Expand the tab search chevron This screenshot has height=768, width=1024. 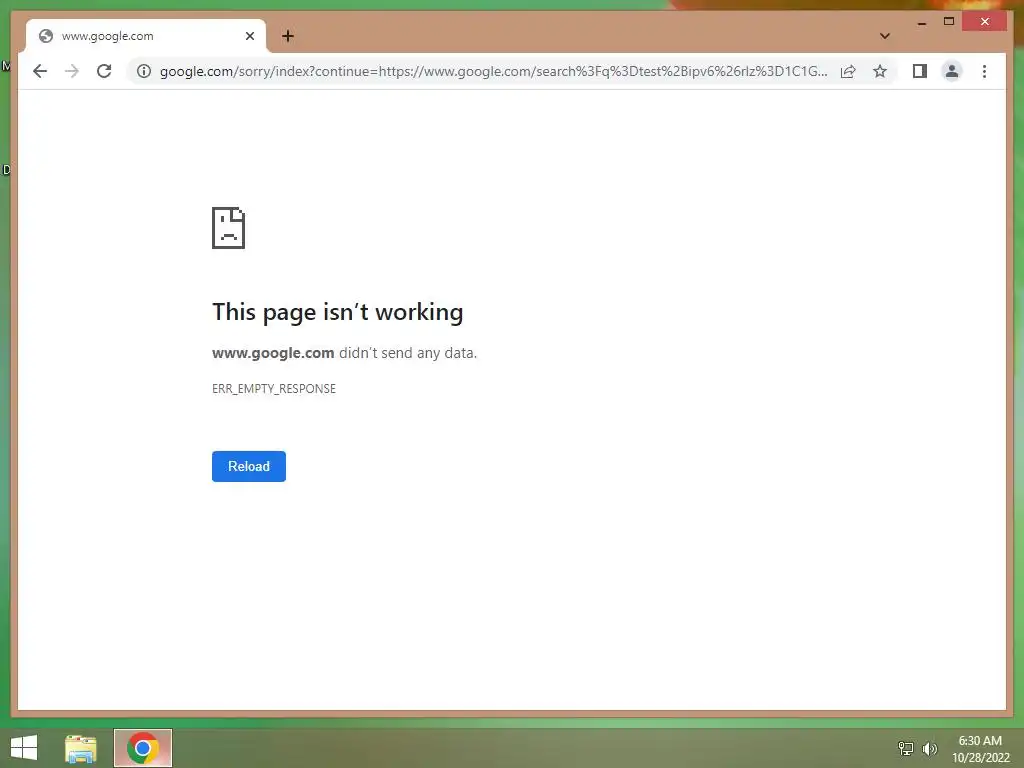884,36
